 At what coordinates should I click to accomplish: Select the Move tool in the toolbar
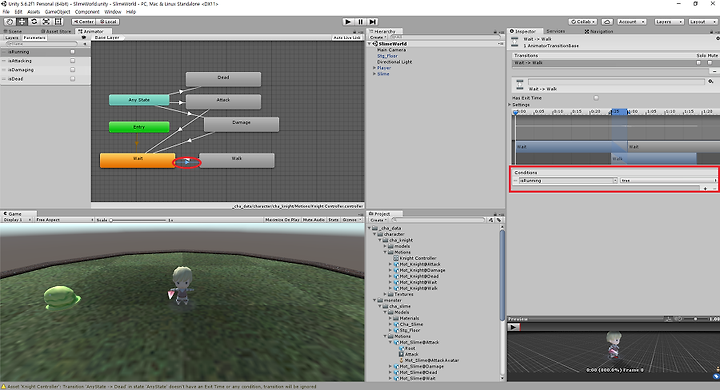pyautogui.click(x=22, y=22)
